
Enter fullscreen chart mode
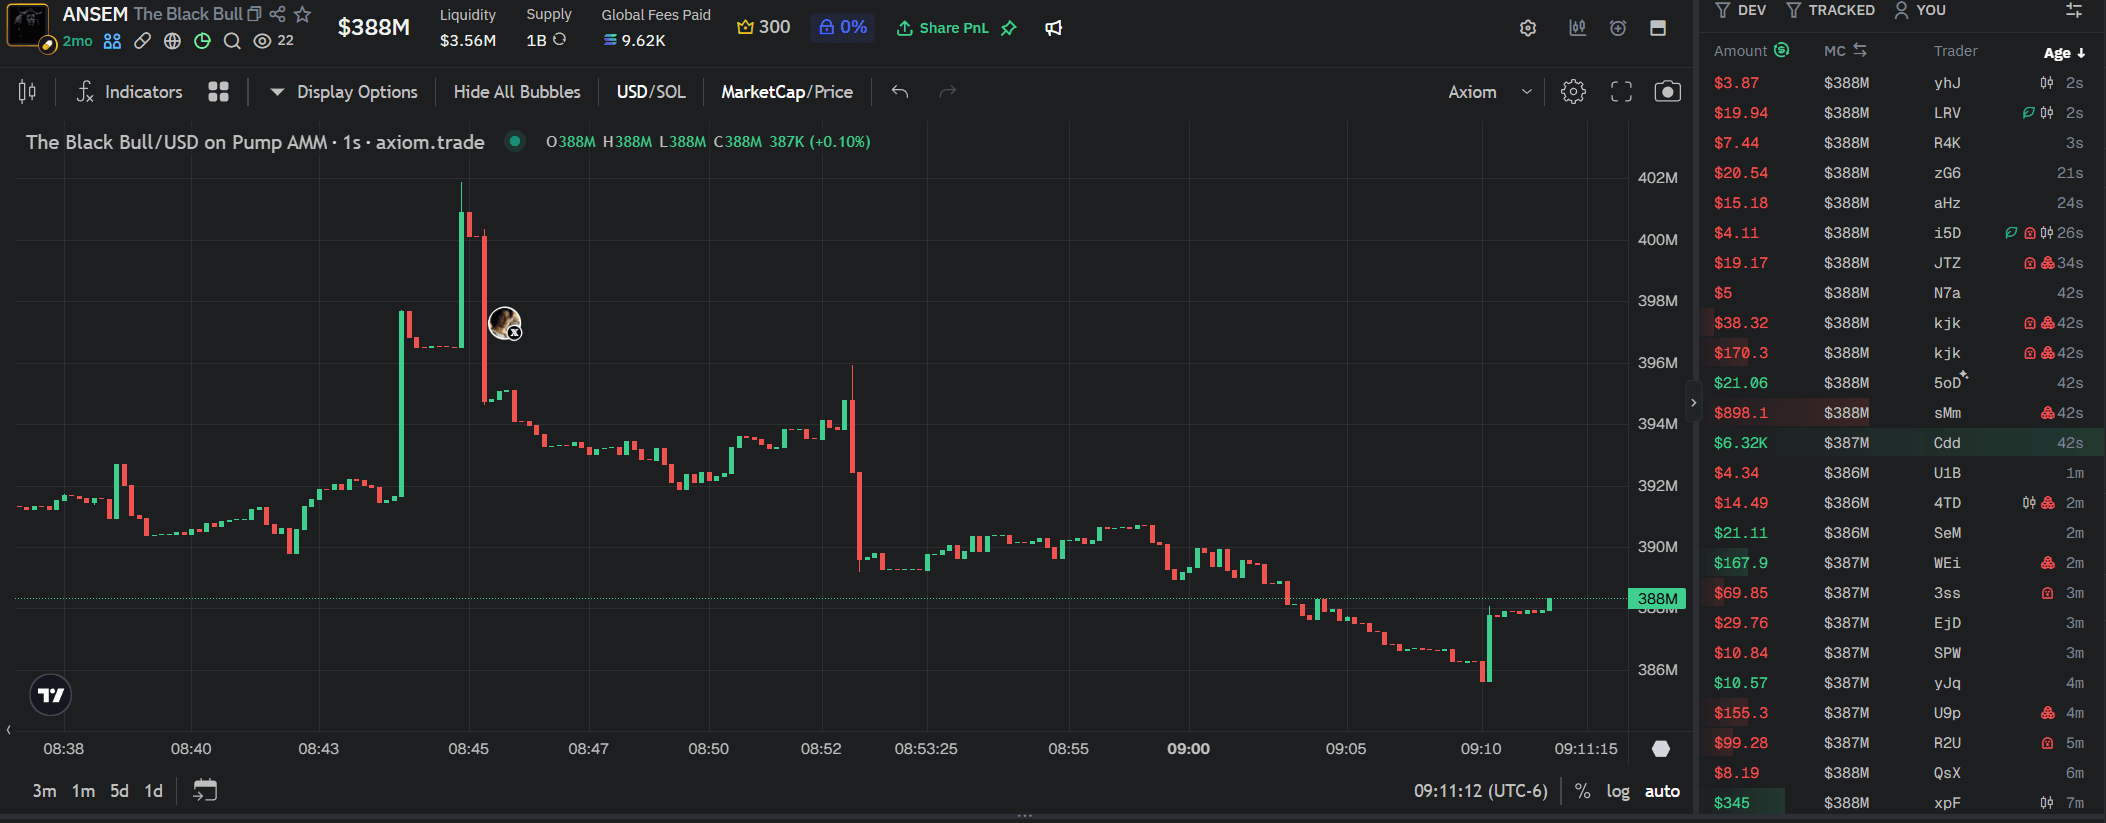(x=1621, y=92)
